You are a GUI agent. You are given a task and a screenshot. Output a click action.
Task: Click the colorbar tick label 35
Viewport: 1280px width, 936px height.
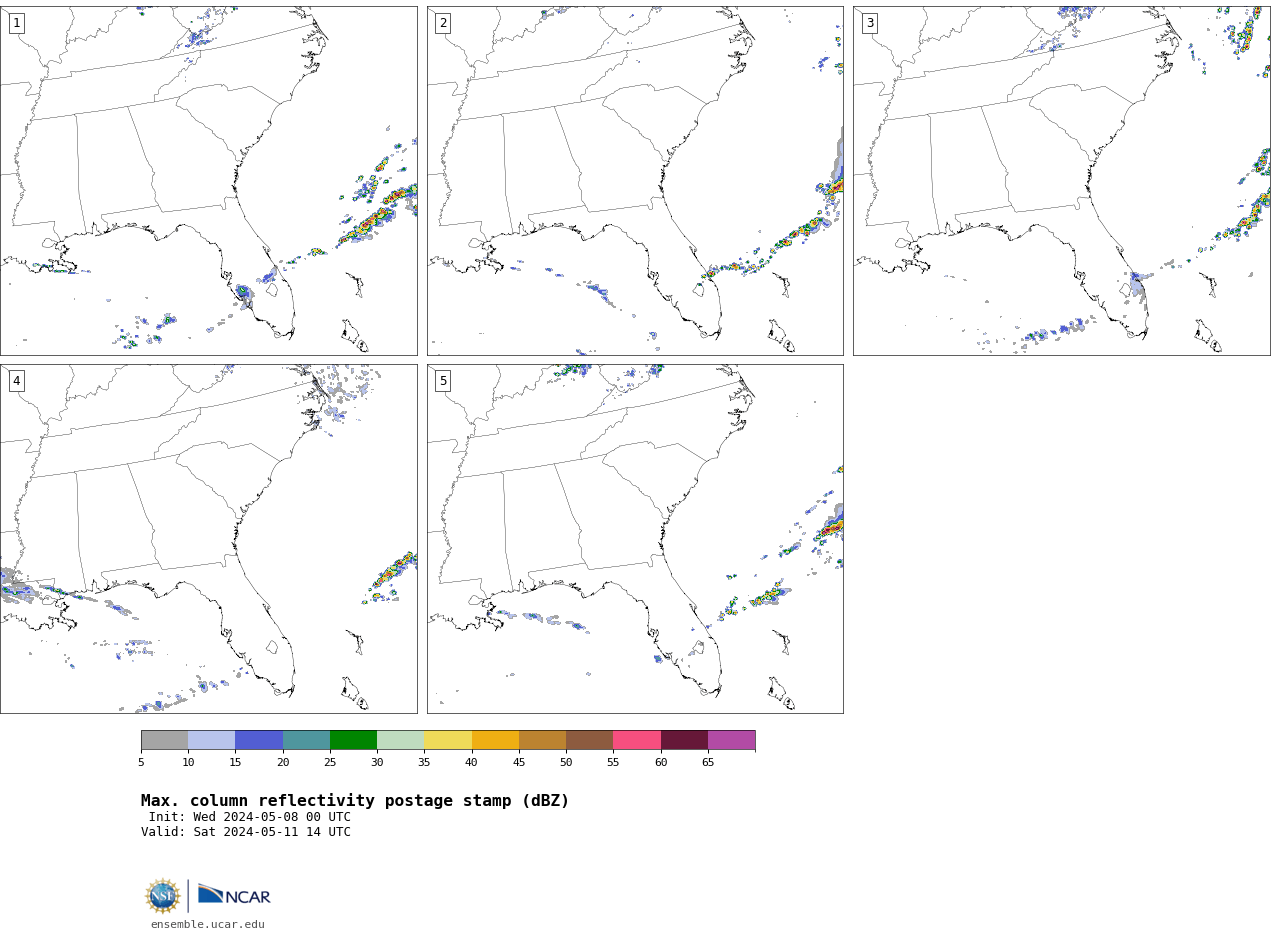[424, 763]
